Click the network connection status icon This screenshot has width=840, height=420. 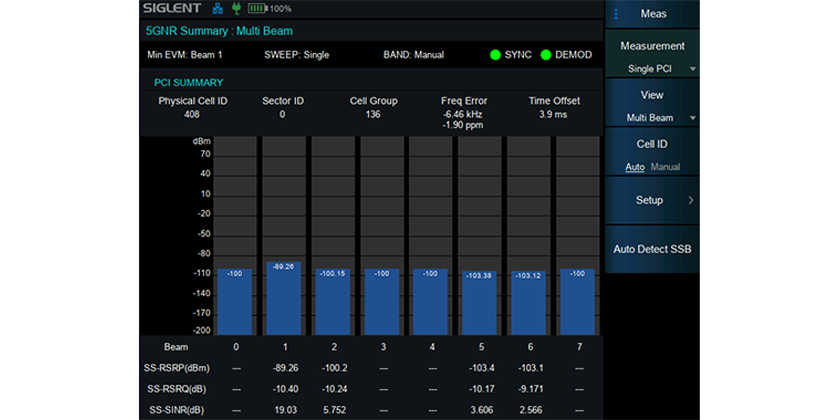[x=219, y=9]
